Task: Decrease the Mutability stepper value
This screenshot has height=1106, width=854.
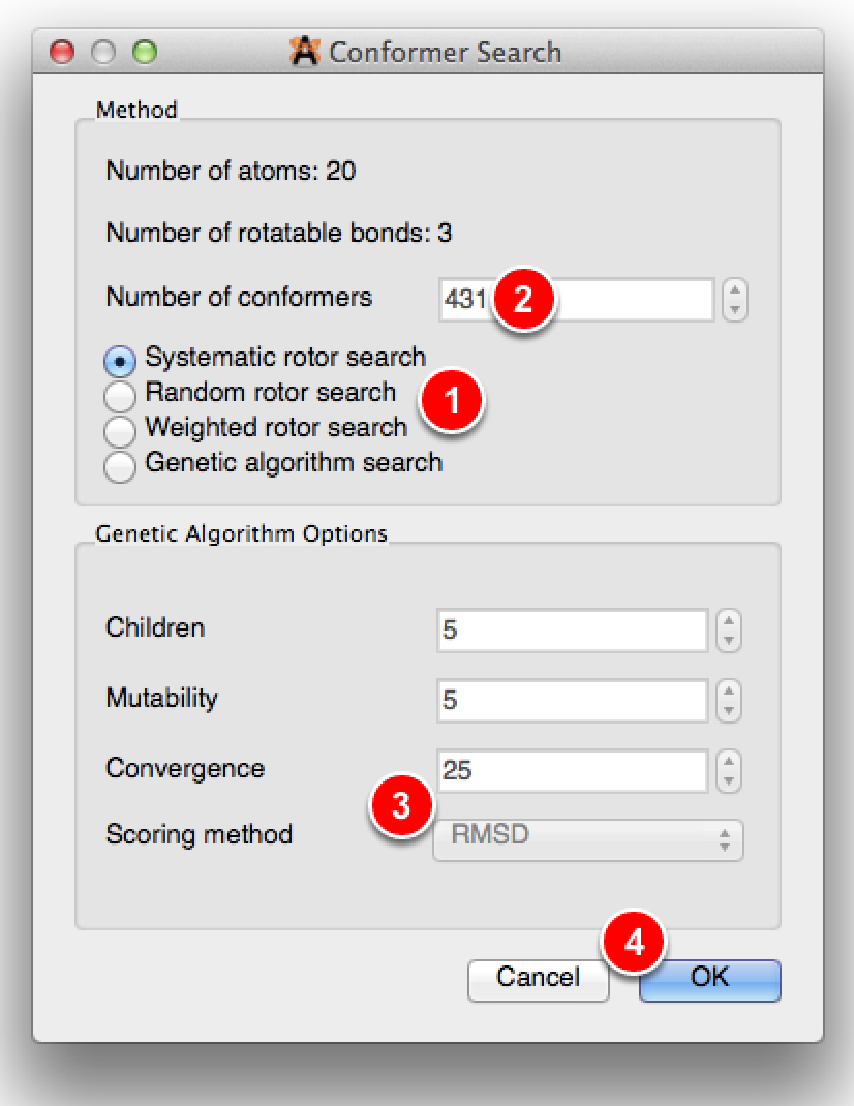Action: (729, 710)
